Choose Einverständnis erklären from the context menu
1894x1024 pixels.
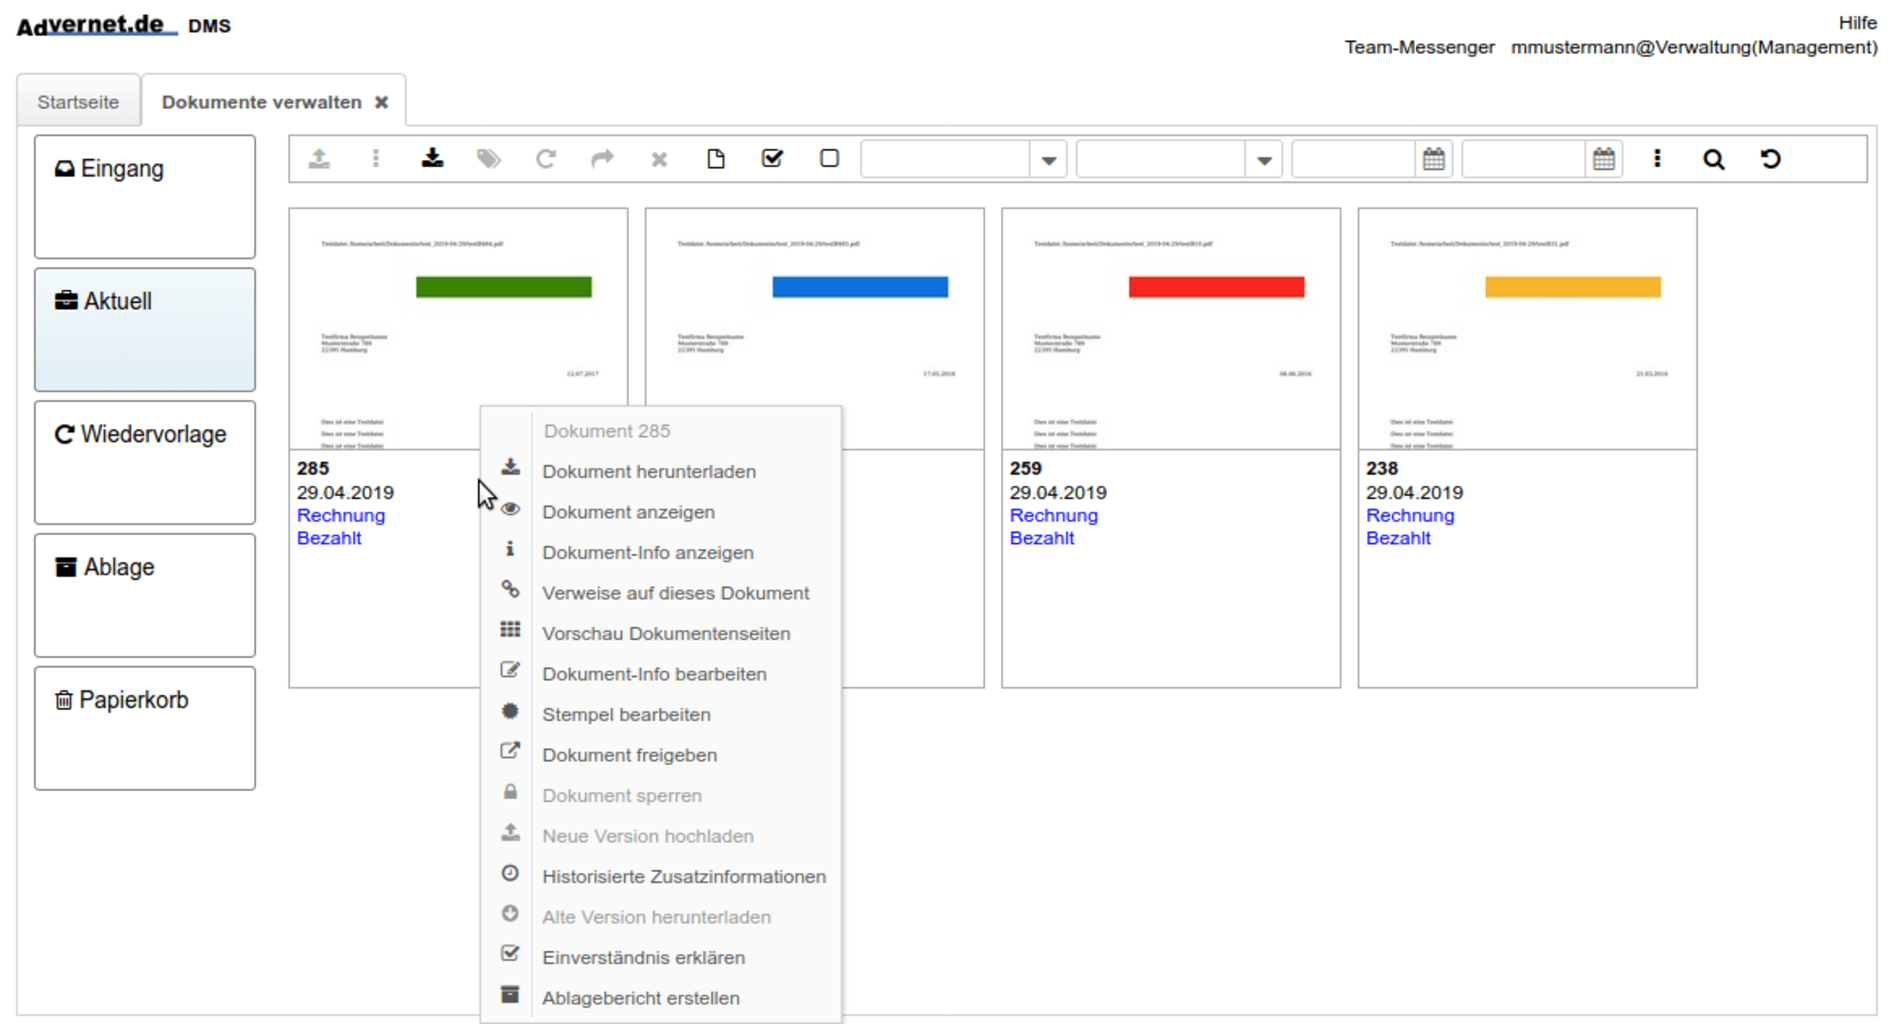coord(643,957)
